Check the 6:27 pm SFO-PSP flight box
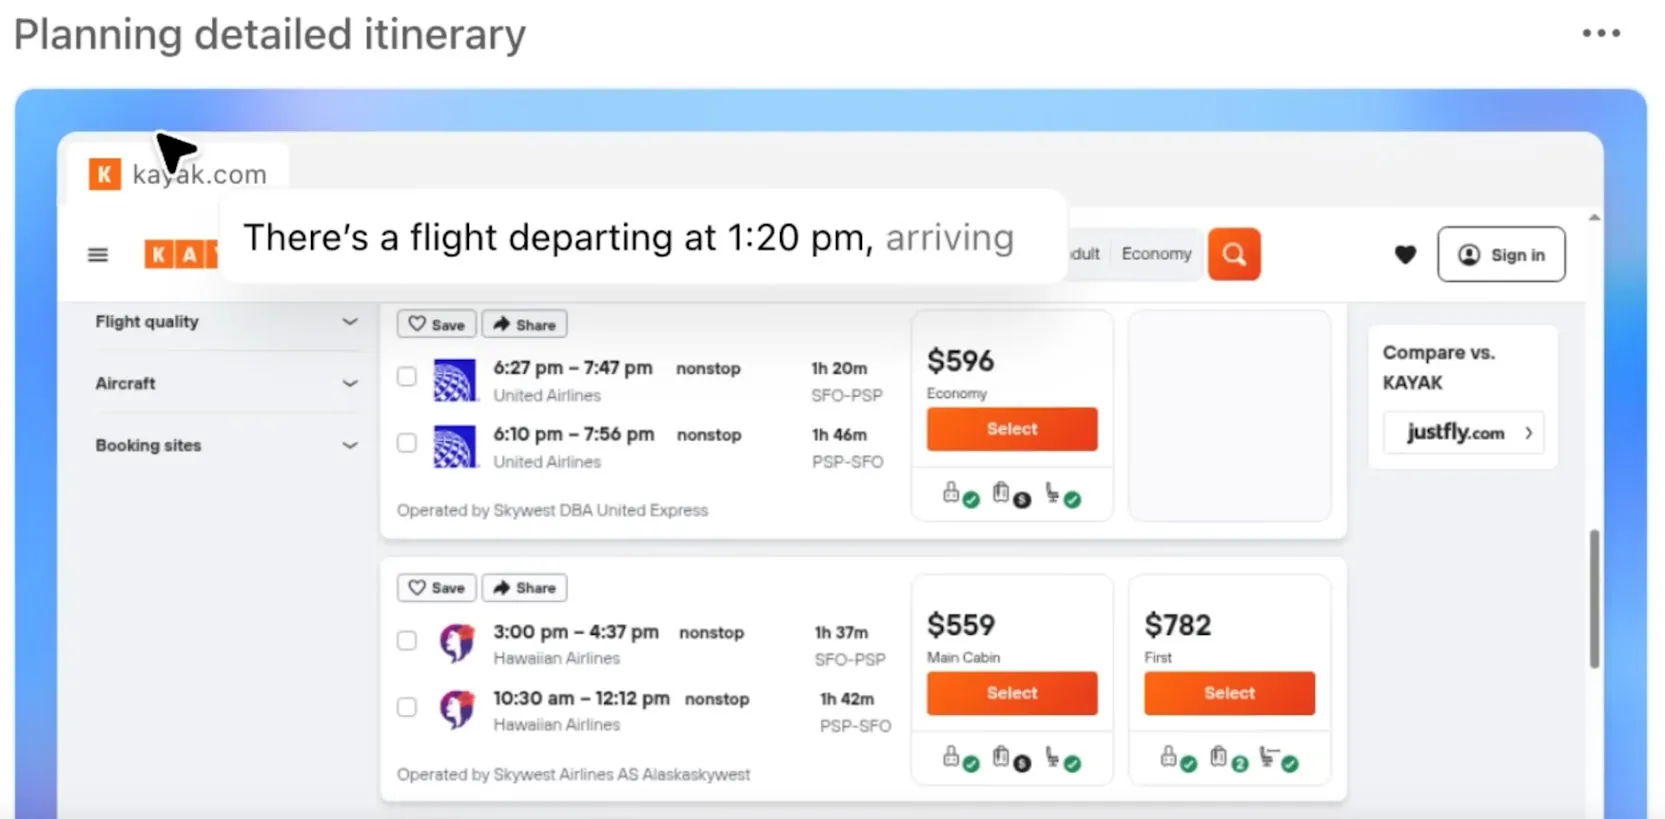This screenshot has width=1665, height=819. pos(407,377)
